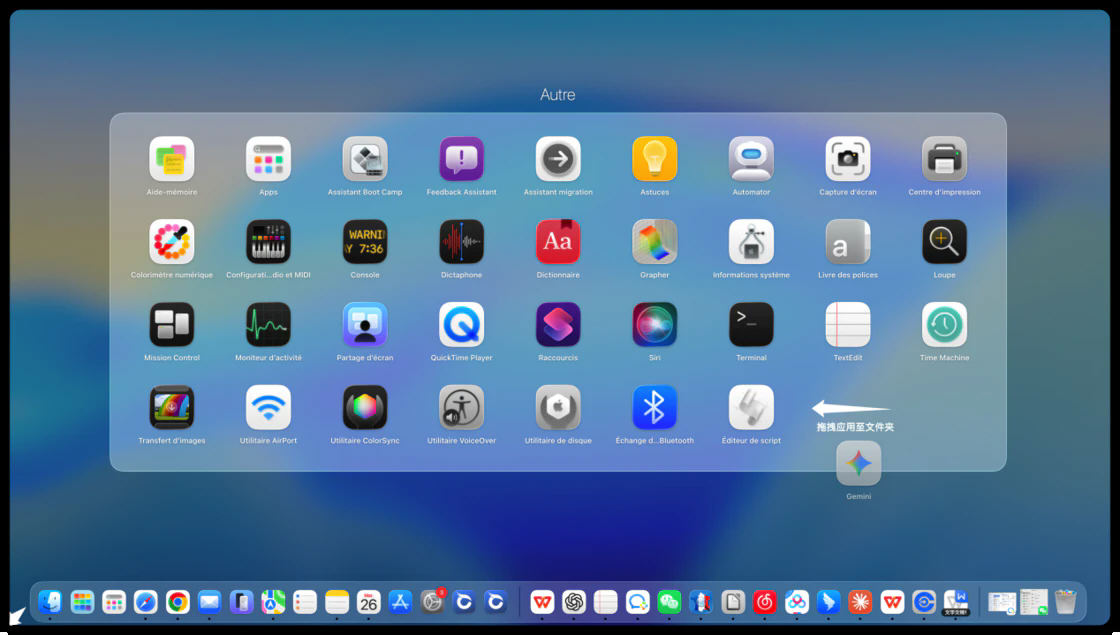This screenshot has width=1120, height=635.
Task: Launch Assistant migration
Action: [x=558, y=159]
